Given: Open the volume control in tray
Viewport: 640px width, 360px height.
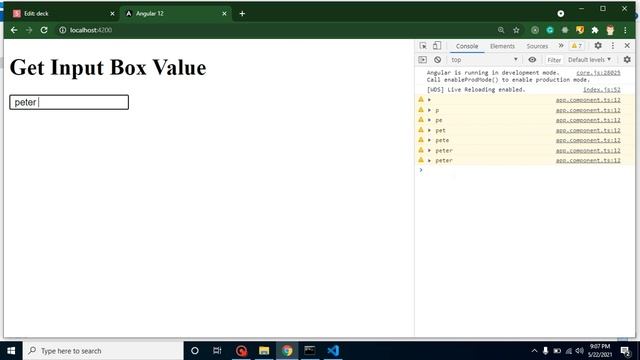Looking at the screenshot, I should pos(580,351).
